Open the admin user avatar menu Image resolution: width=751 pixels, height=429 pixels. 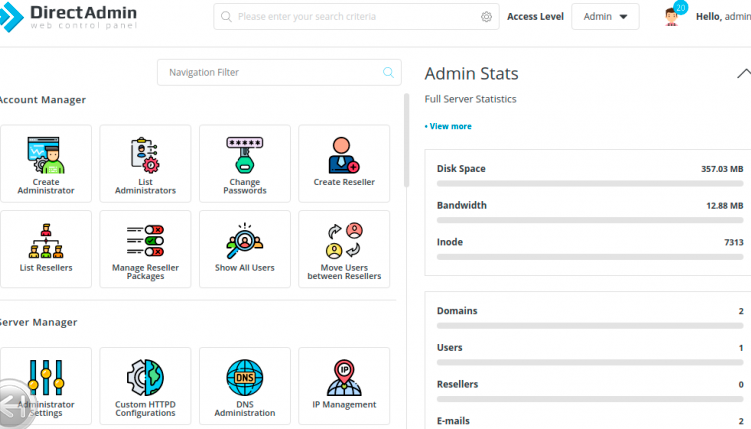(x=673, y=16)
